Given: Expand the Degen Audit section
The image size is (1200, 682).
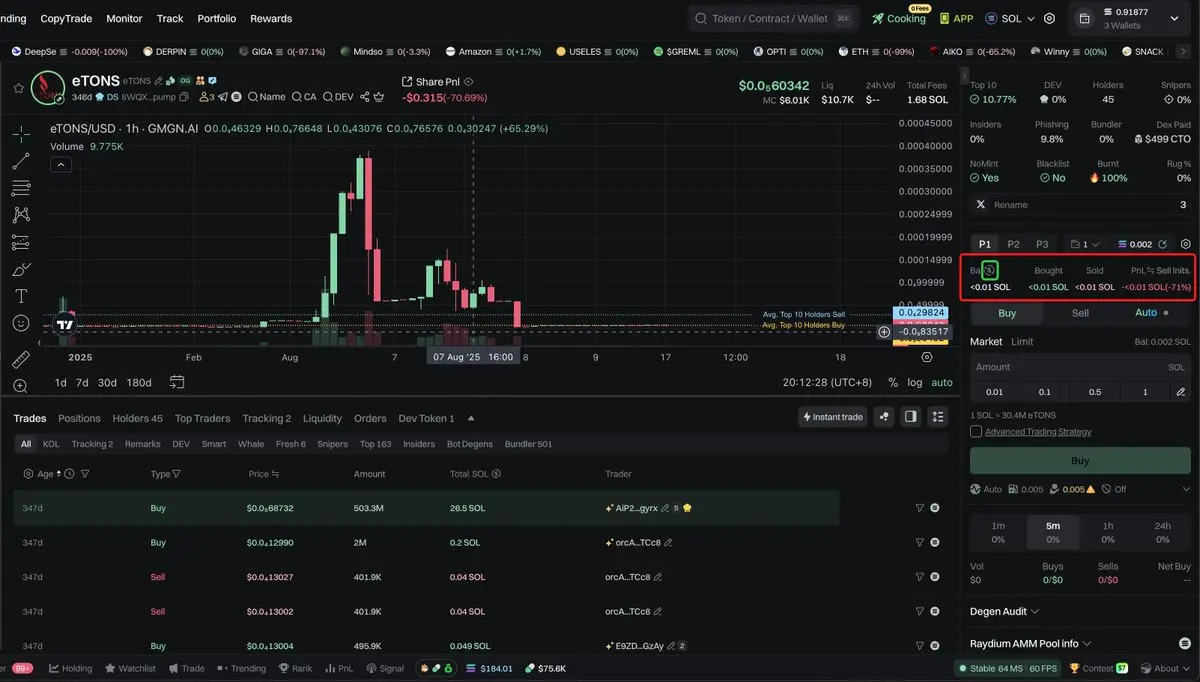Looking at the screenshot, I should coord(1005,611).
